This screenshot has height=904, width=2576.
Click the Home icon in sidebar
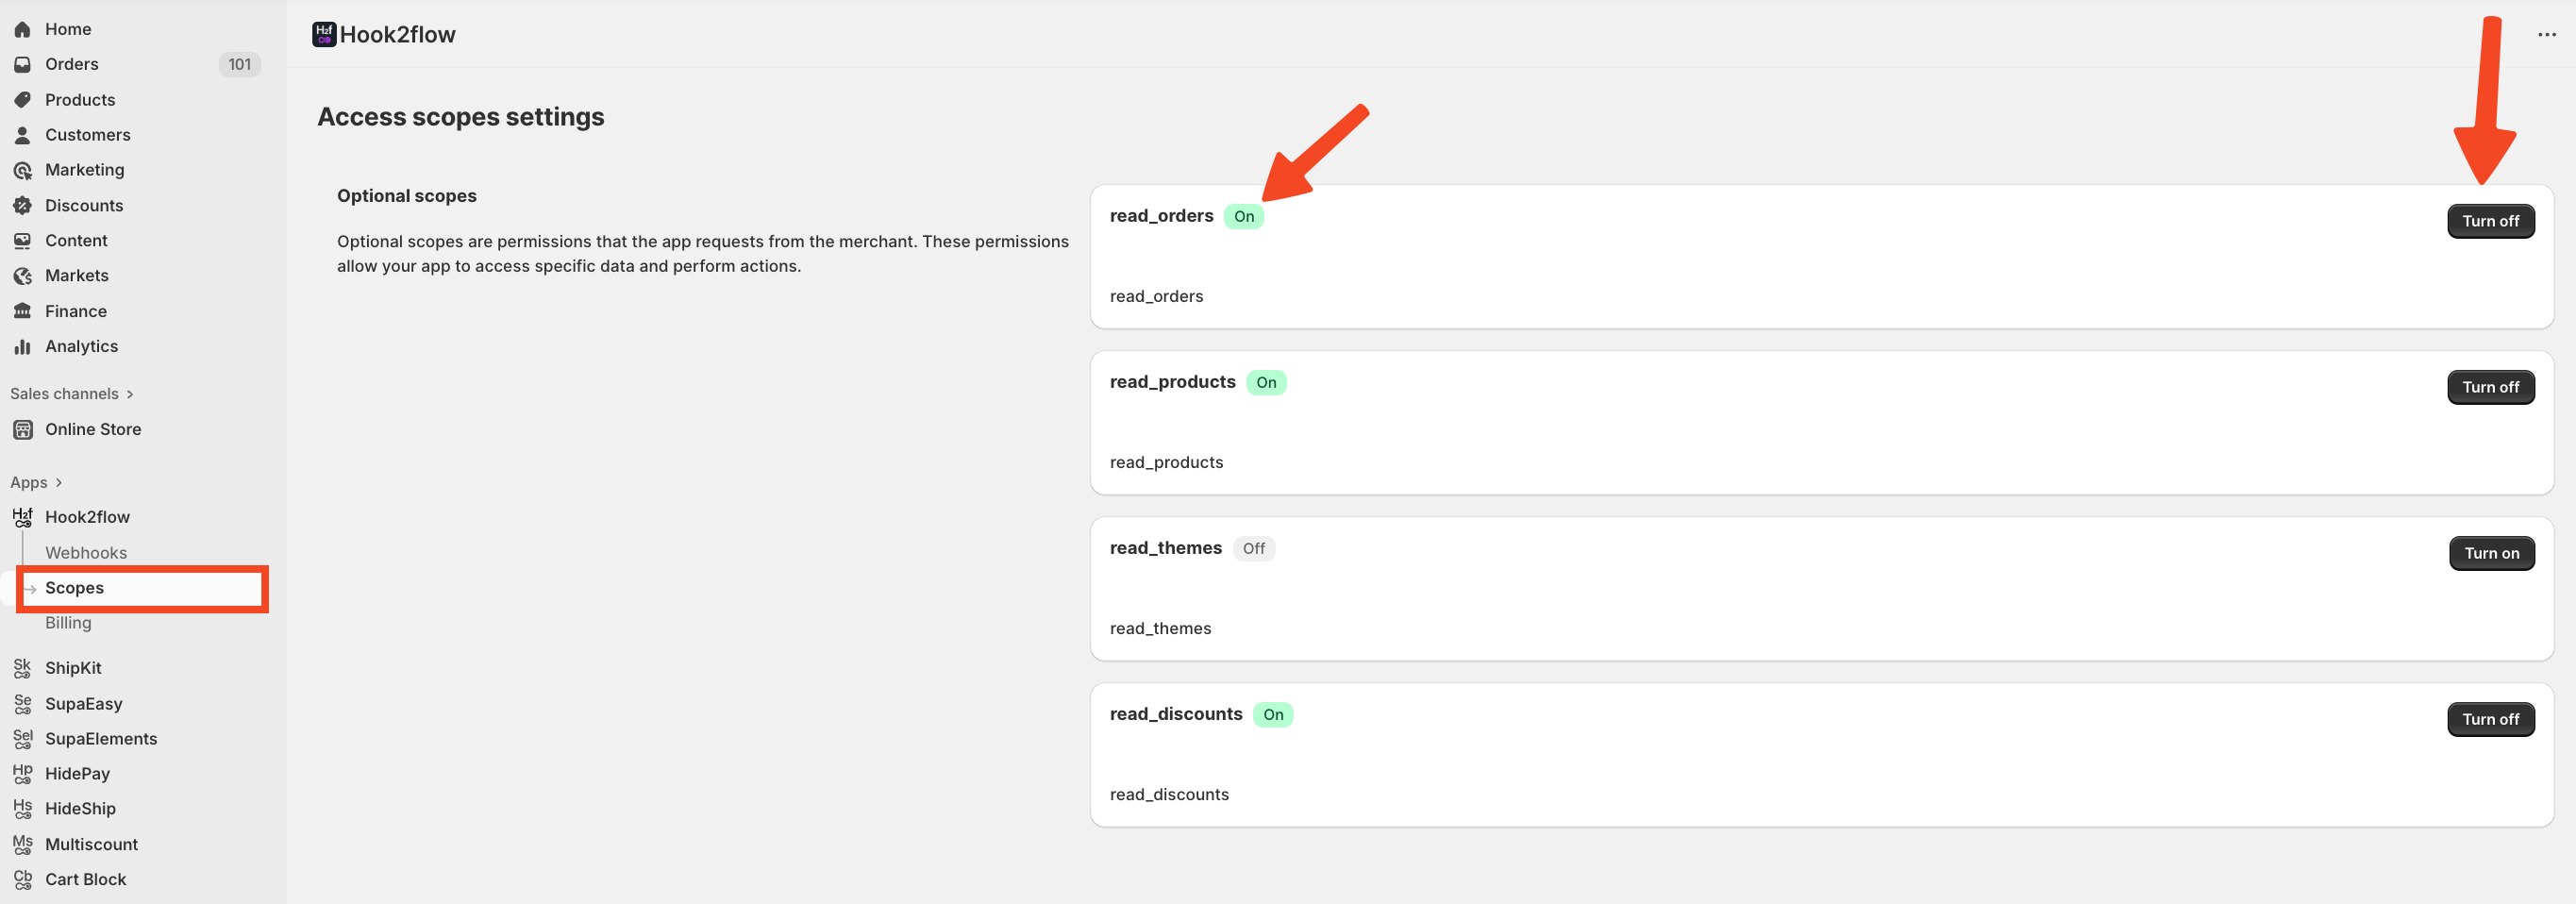tap(22, 30)
